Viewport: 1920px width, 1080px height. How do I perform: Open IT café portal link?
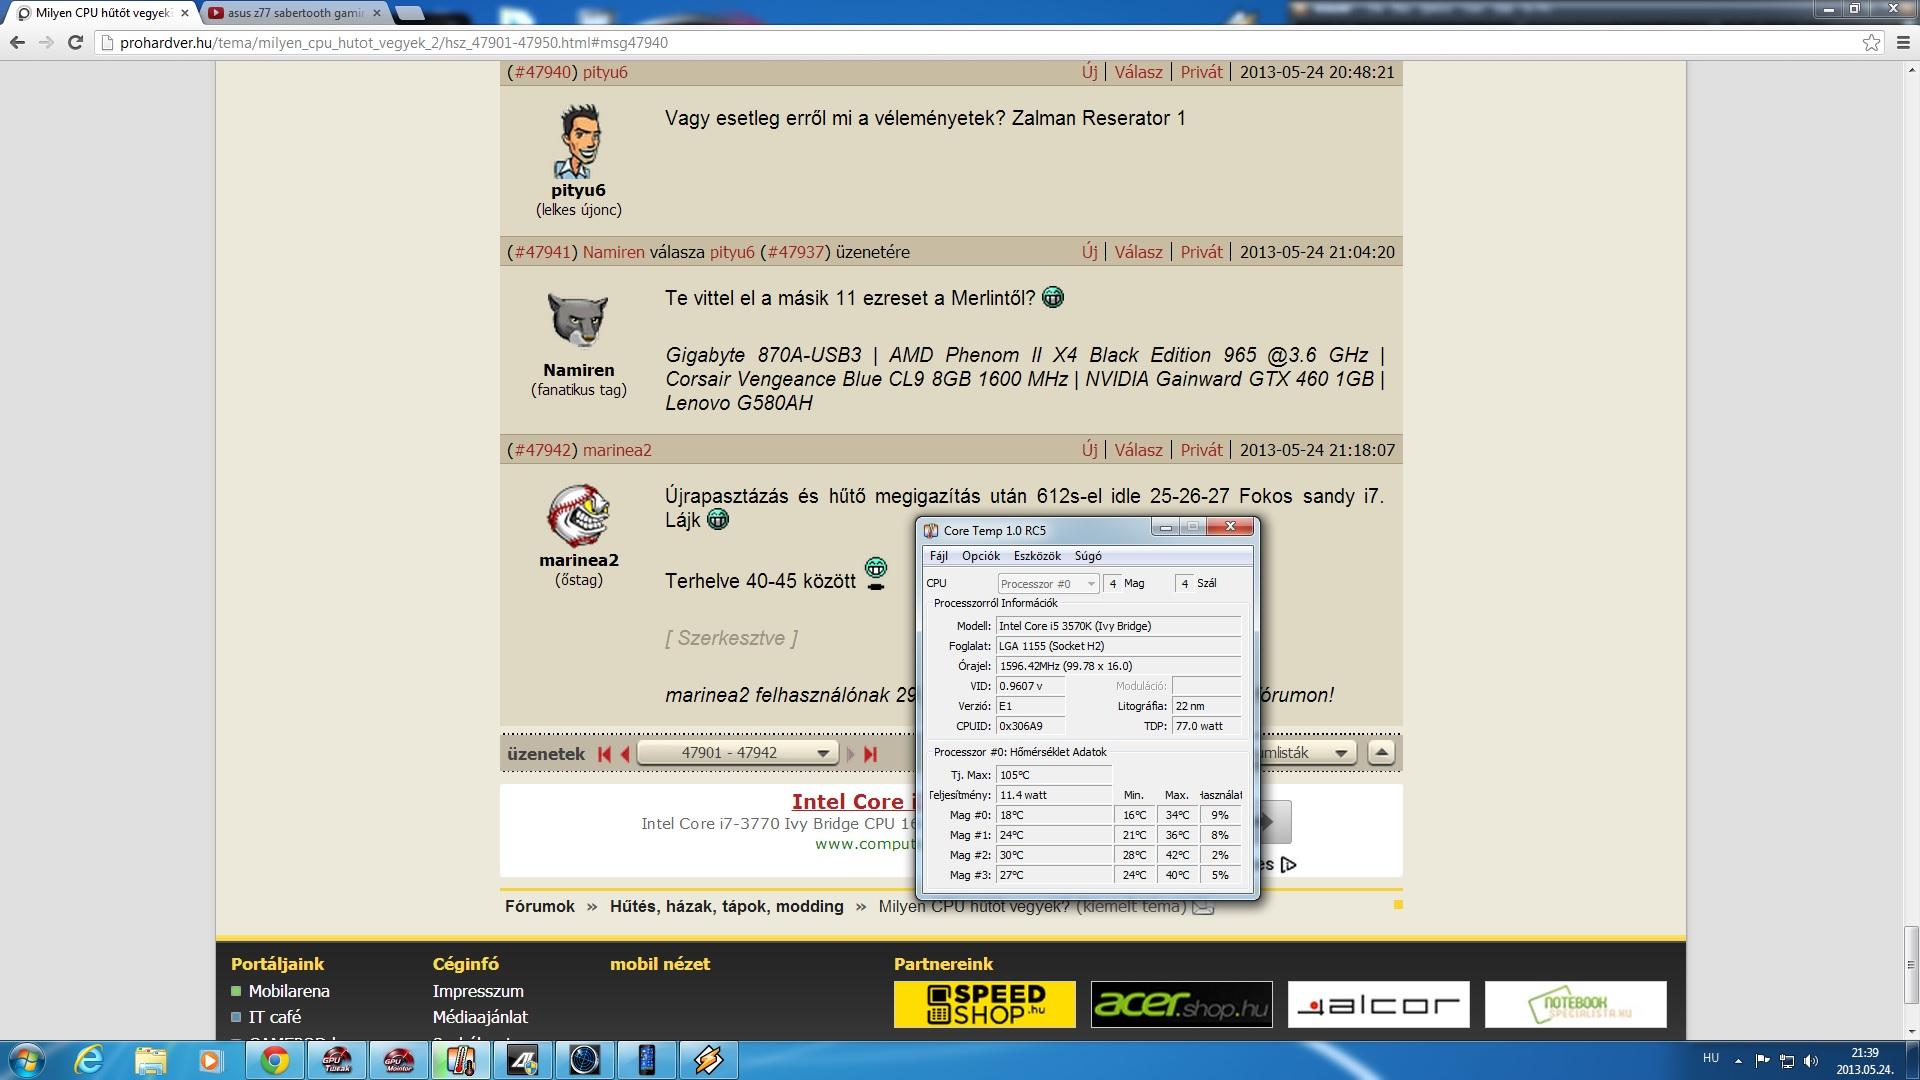275,1017
